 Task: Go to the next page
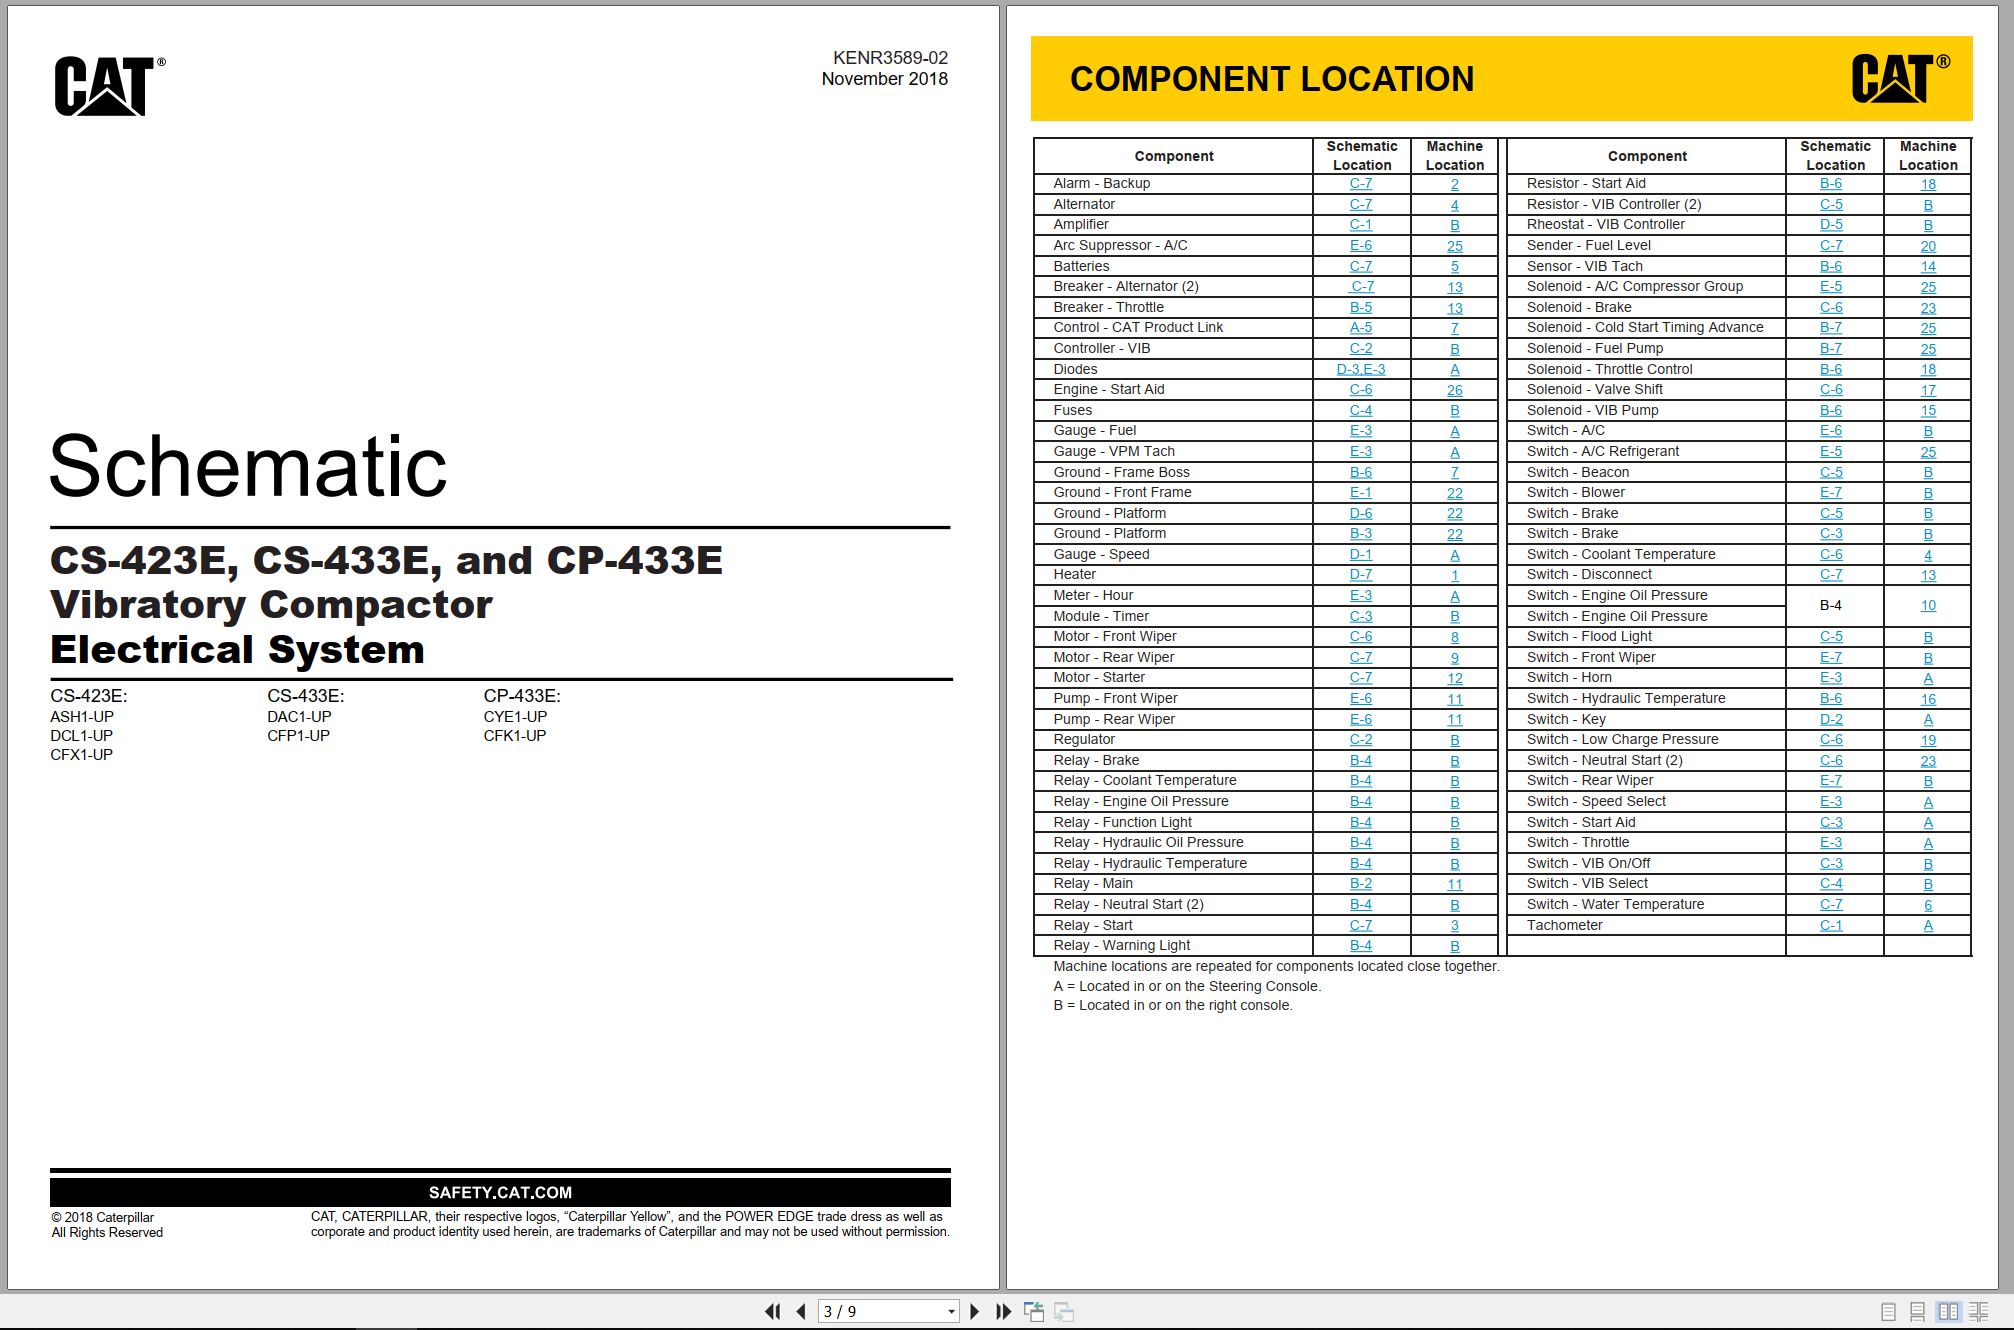975,1311
